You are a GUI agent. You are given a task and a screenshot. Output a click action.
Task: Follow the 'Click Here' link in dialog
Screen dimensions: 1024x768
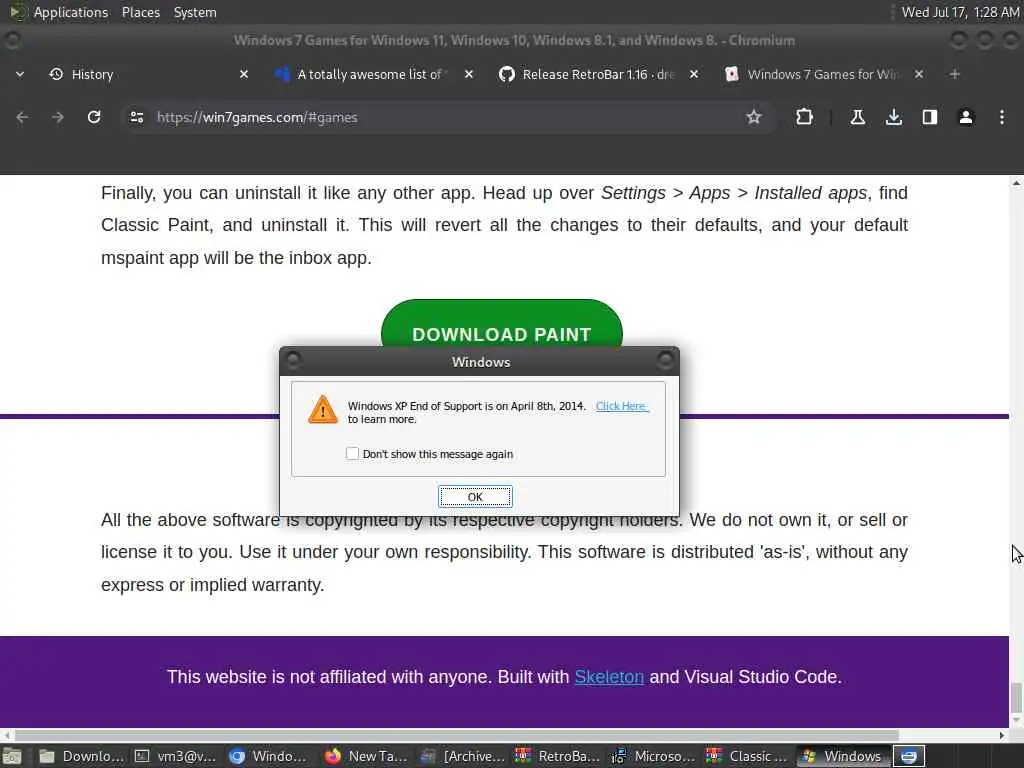[621, 406]
